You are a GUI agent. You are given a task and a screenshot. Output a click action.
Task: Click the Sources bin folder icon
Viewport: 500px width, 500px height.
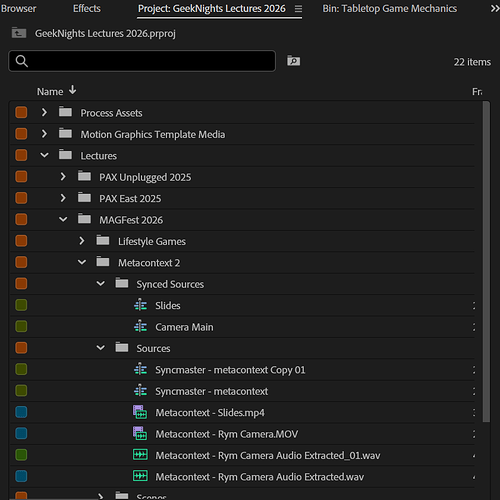pos(122,347)
